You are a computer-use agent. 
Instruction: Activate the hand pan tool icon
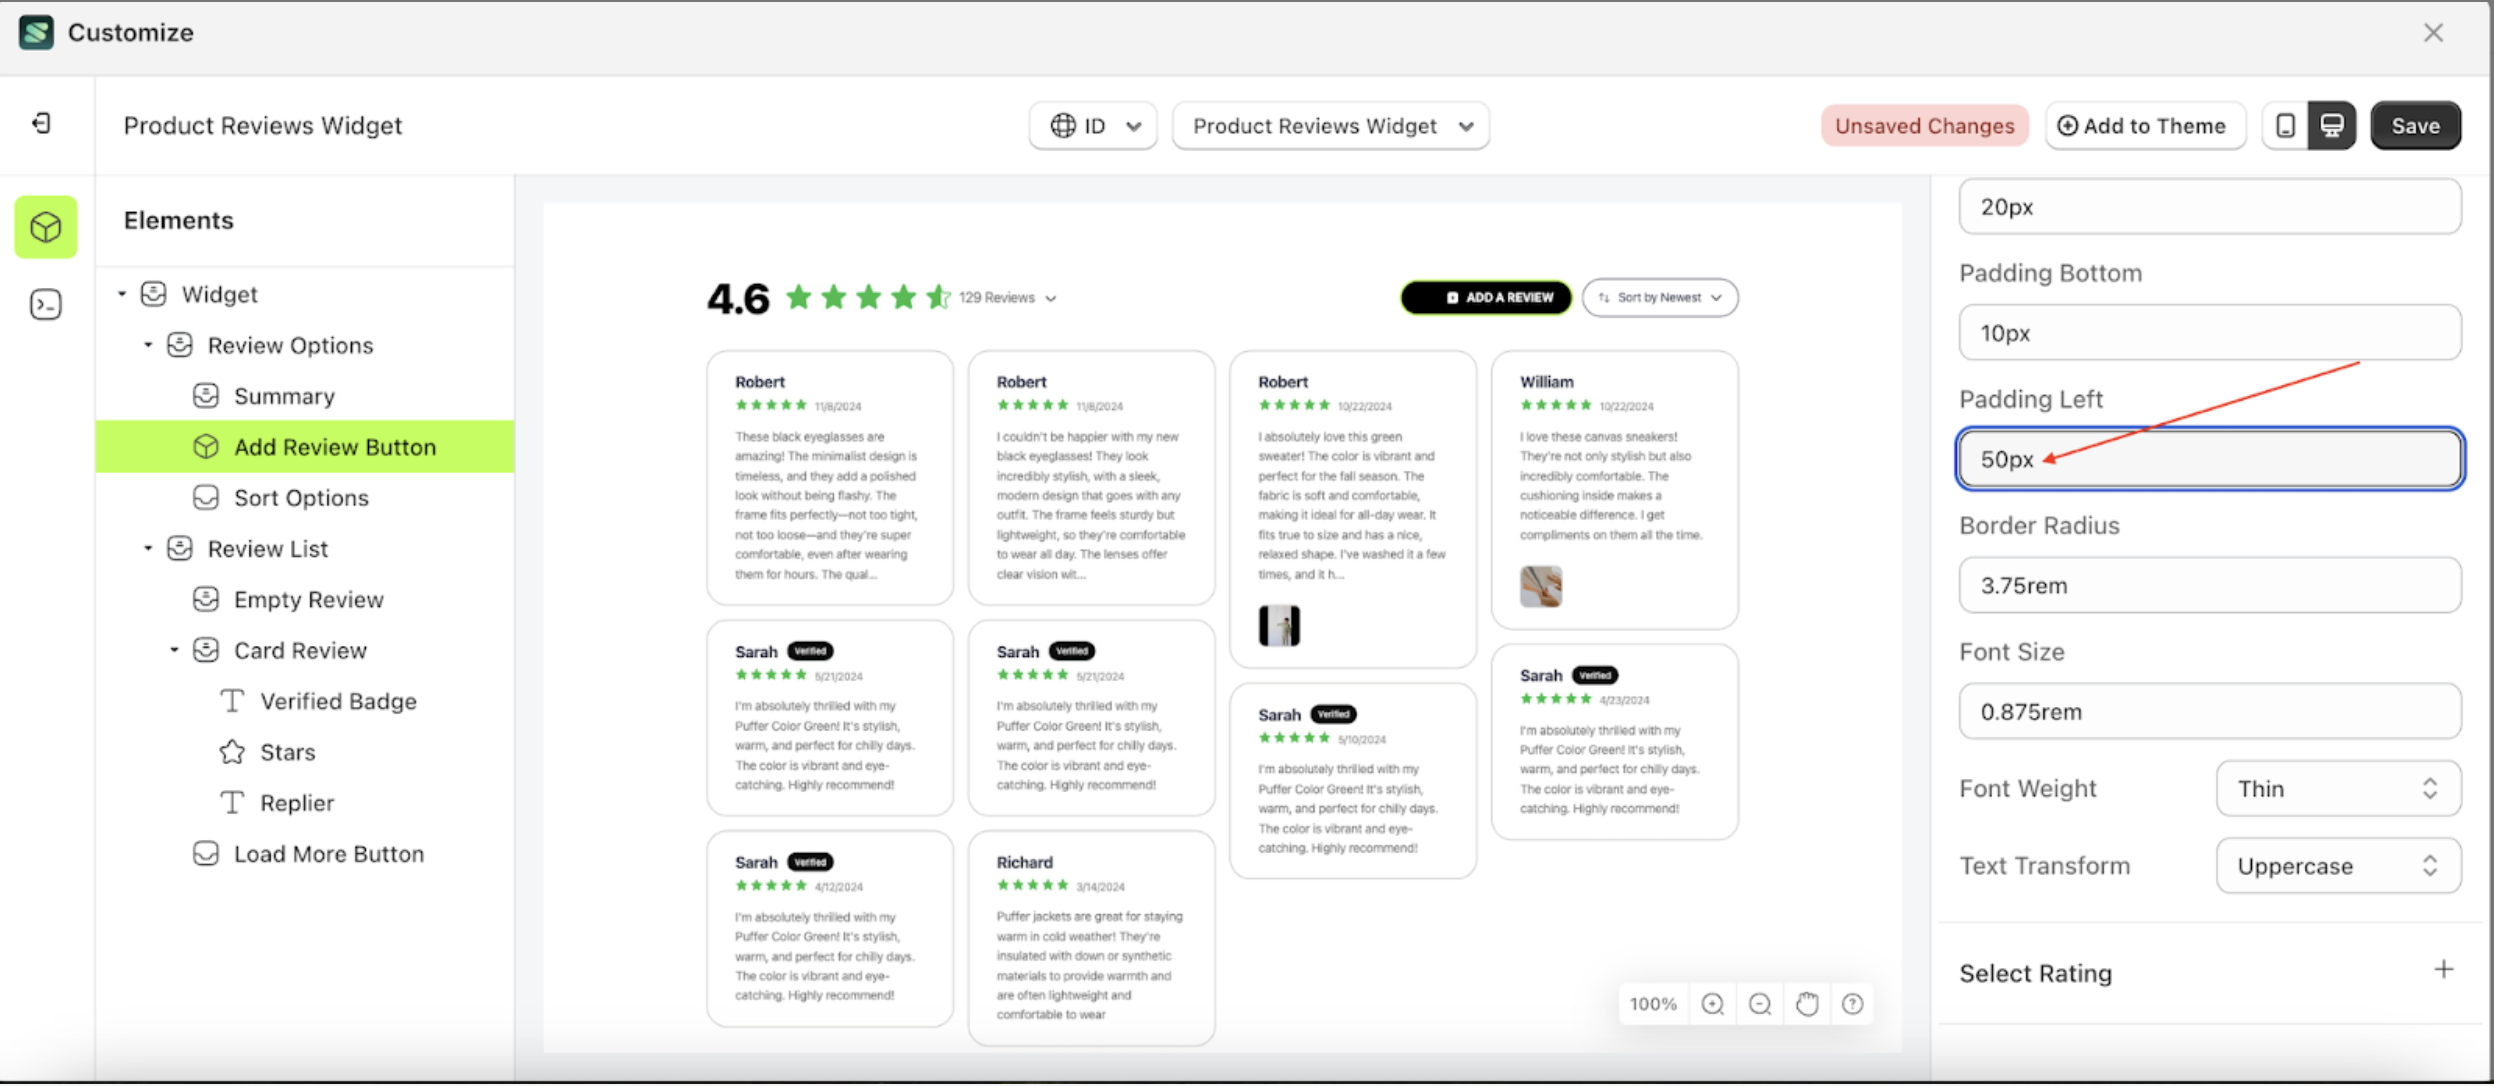click(1807, 1003)
